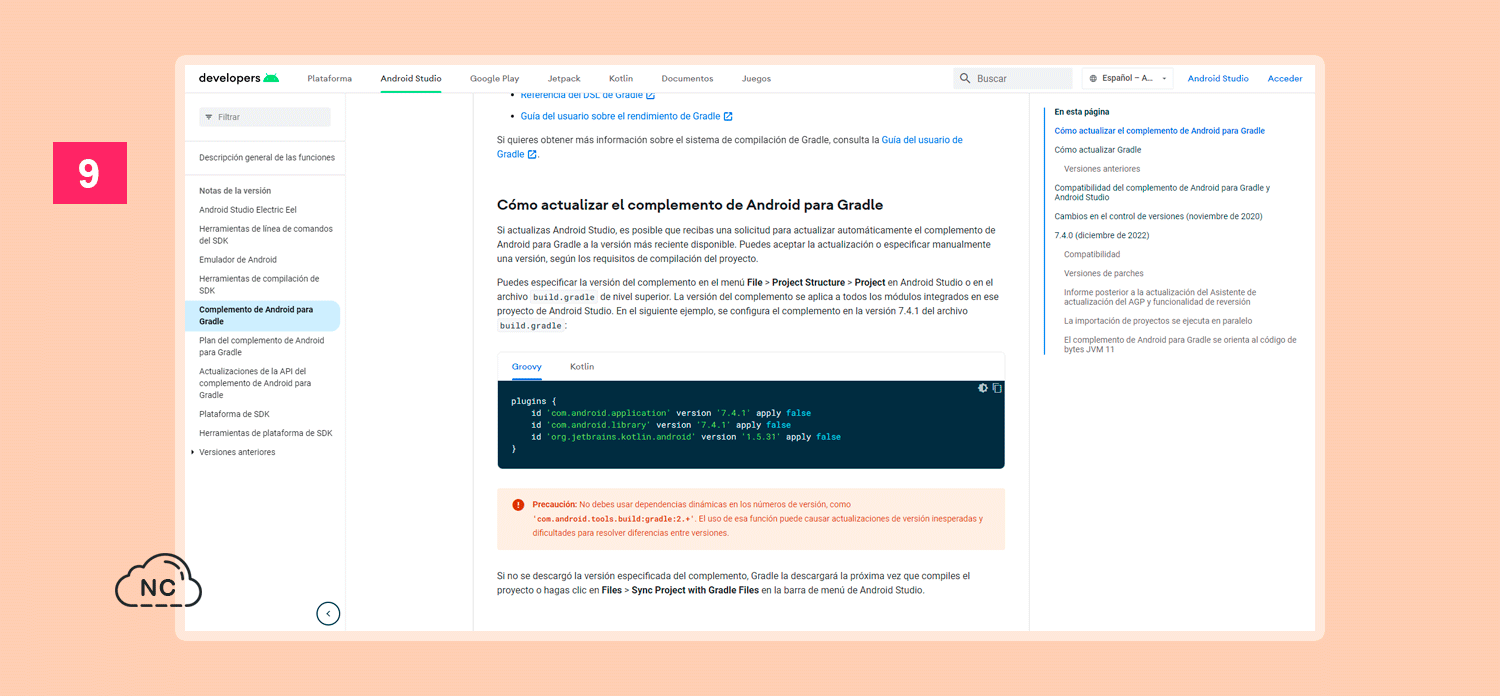
Task: Go to the Google Play tab
Action: point(495,78)
